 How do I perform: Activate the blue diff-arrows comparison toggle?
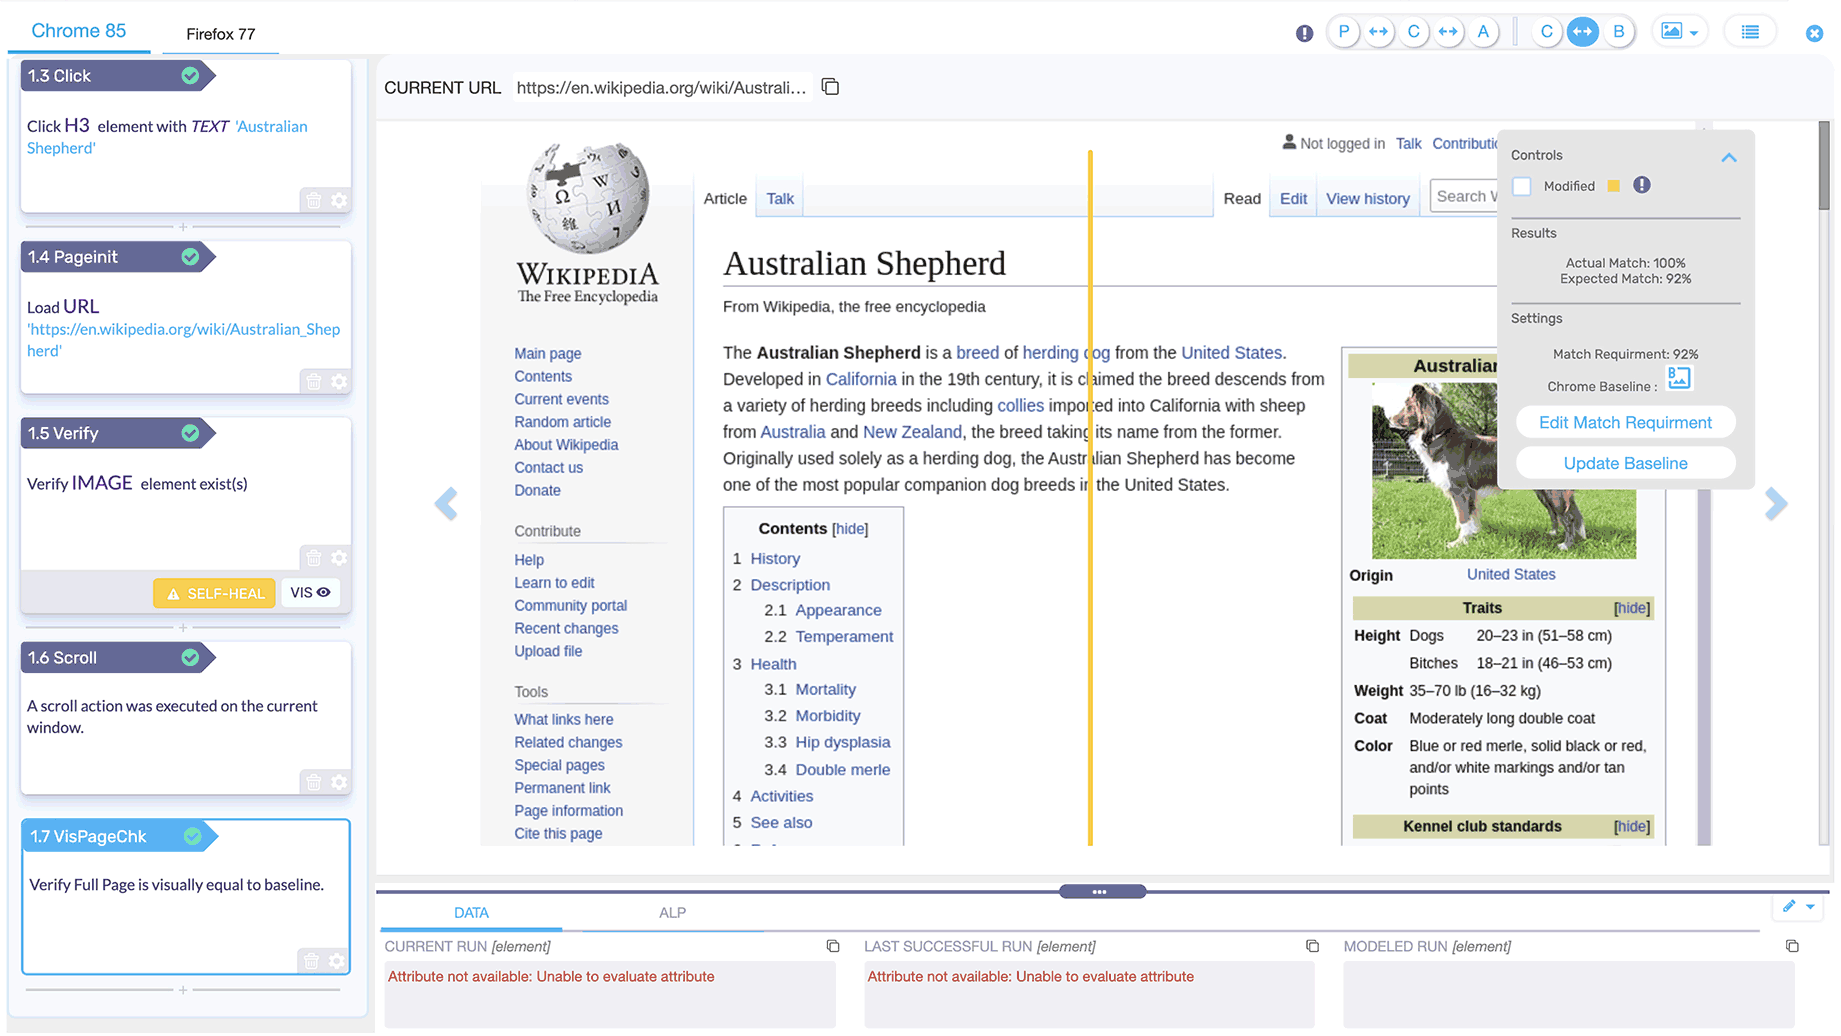coord(1583,32)
